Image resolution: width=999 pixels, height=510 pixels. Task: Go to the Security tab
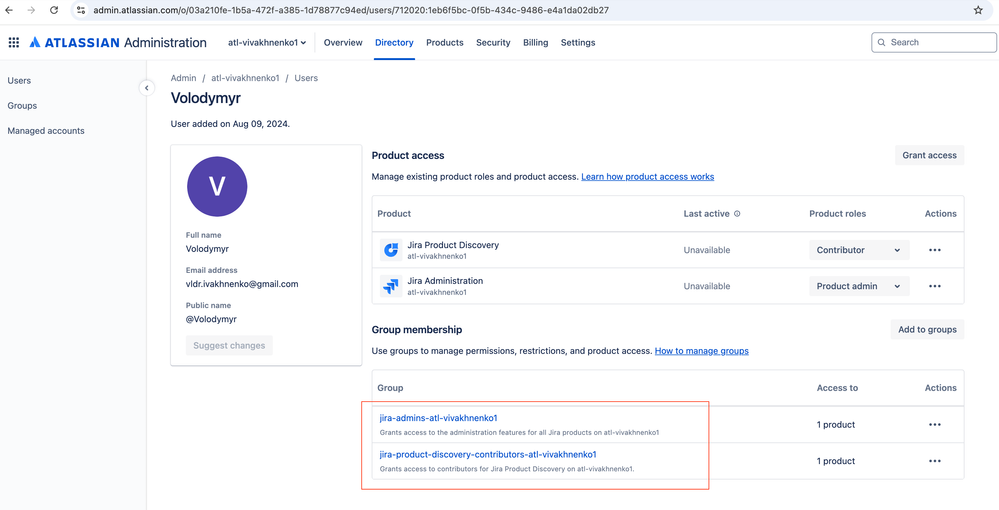(493, 43)
